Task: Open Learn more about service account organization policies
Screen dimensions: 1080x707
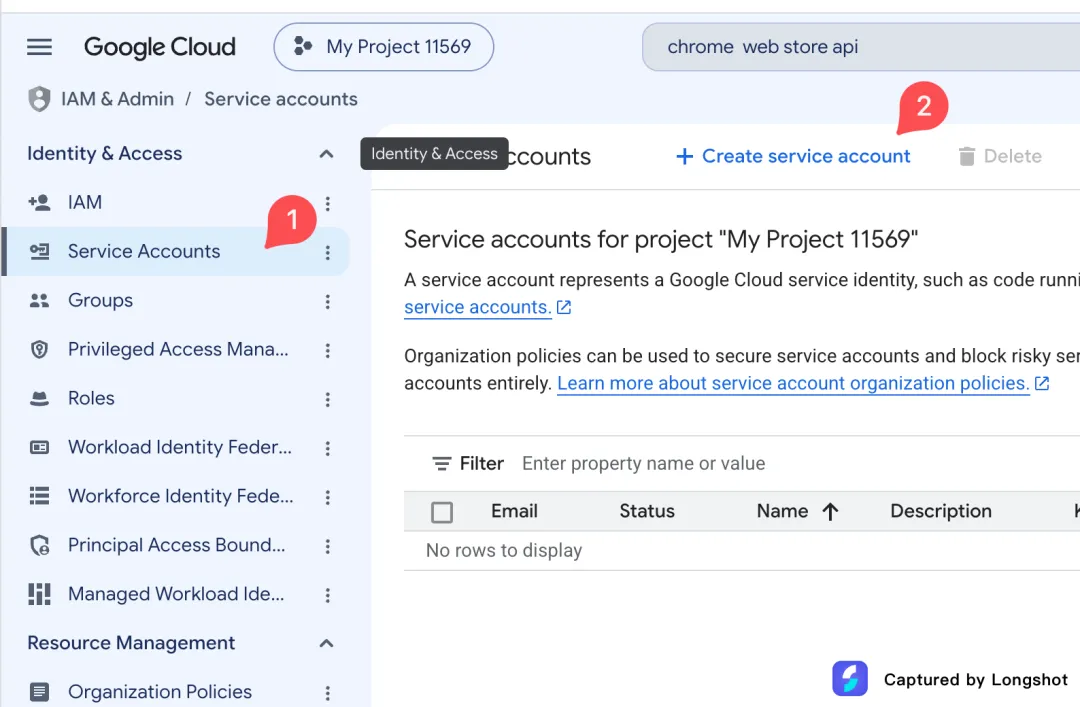Action: (803, 383)
